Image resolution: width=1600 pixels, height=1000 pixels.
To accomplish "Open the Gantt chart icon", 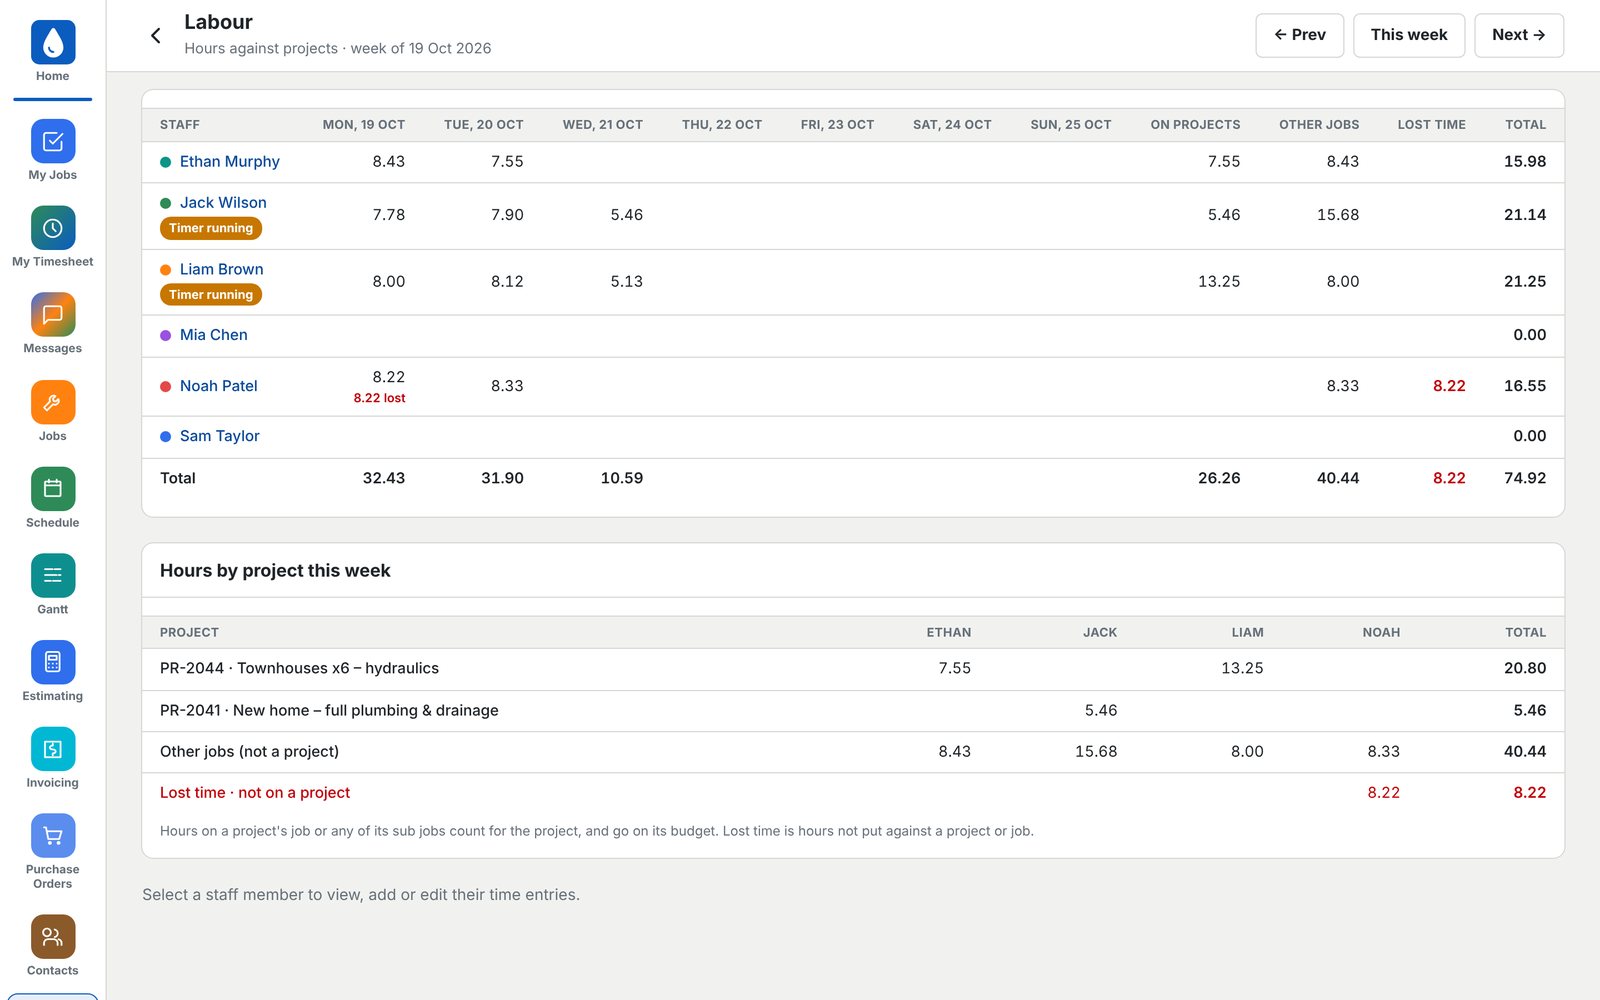I will coord(53,575).
